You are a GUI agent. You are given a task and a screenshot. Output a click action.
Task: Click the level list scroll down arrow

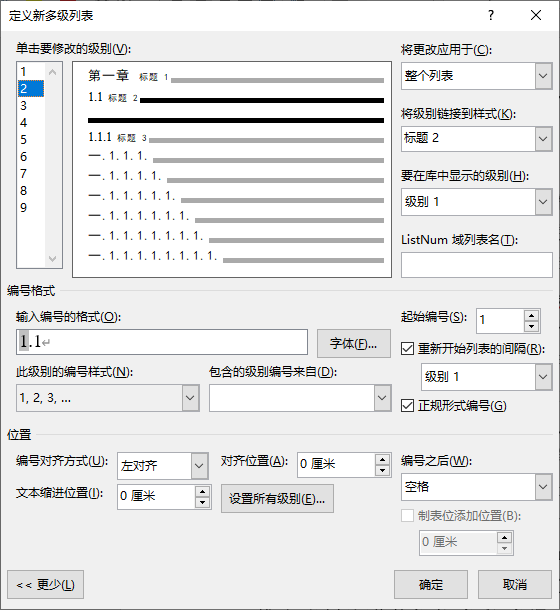click(x=53, y=259)
